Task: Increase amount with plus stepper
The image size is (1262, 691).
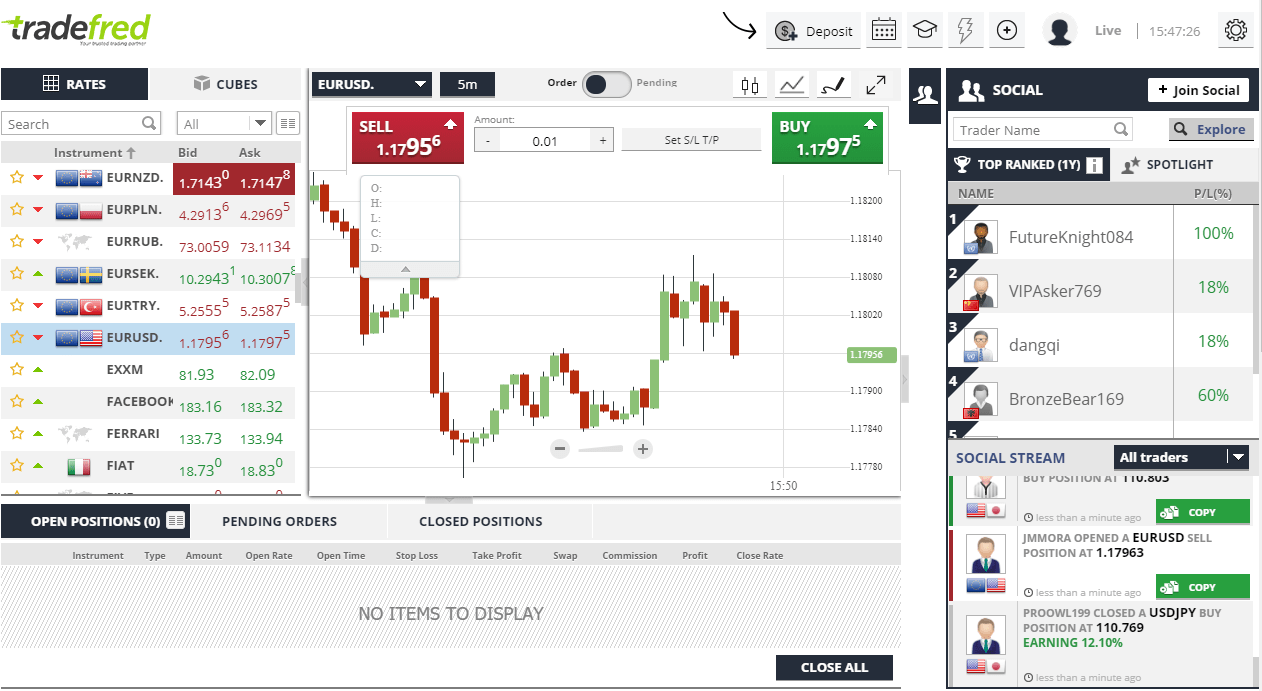Action: point(603,141)
